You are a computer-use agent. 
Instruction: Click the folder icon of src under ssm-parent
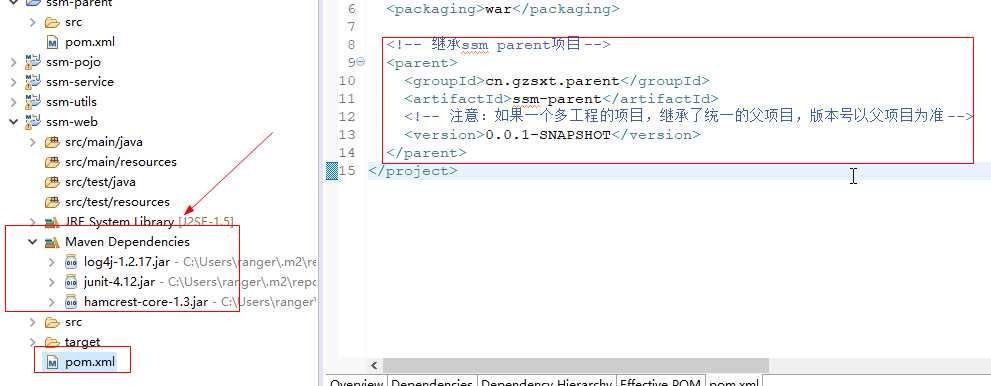click(52, 22)
